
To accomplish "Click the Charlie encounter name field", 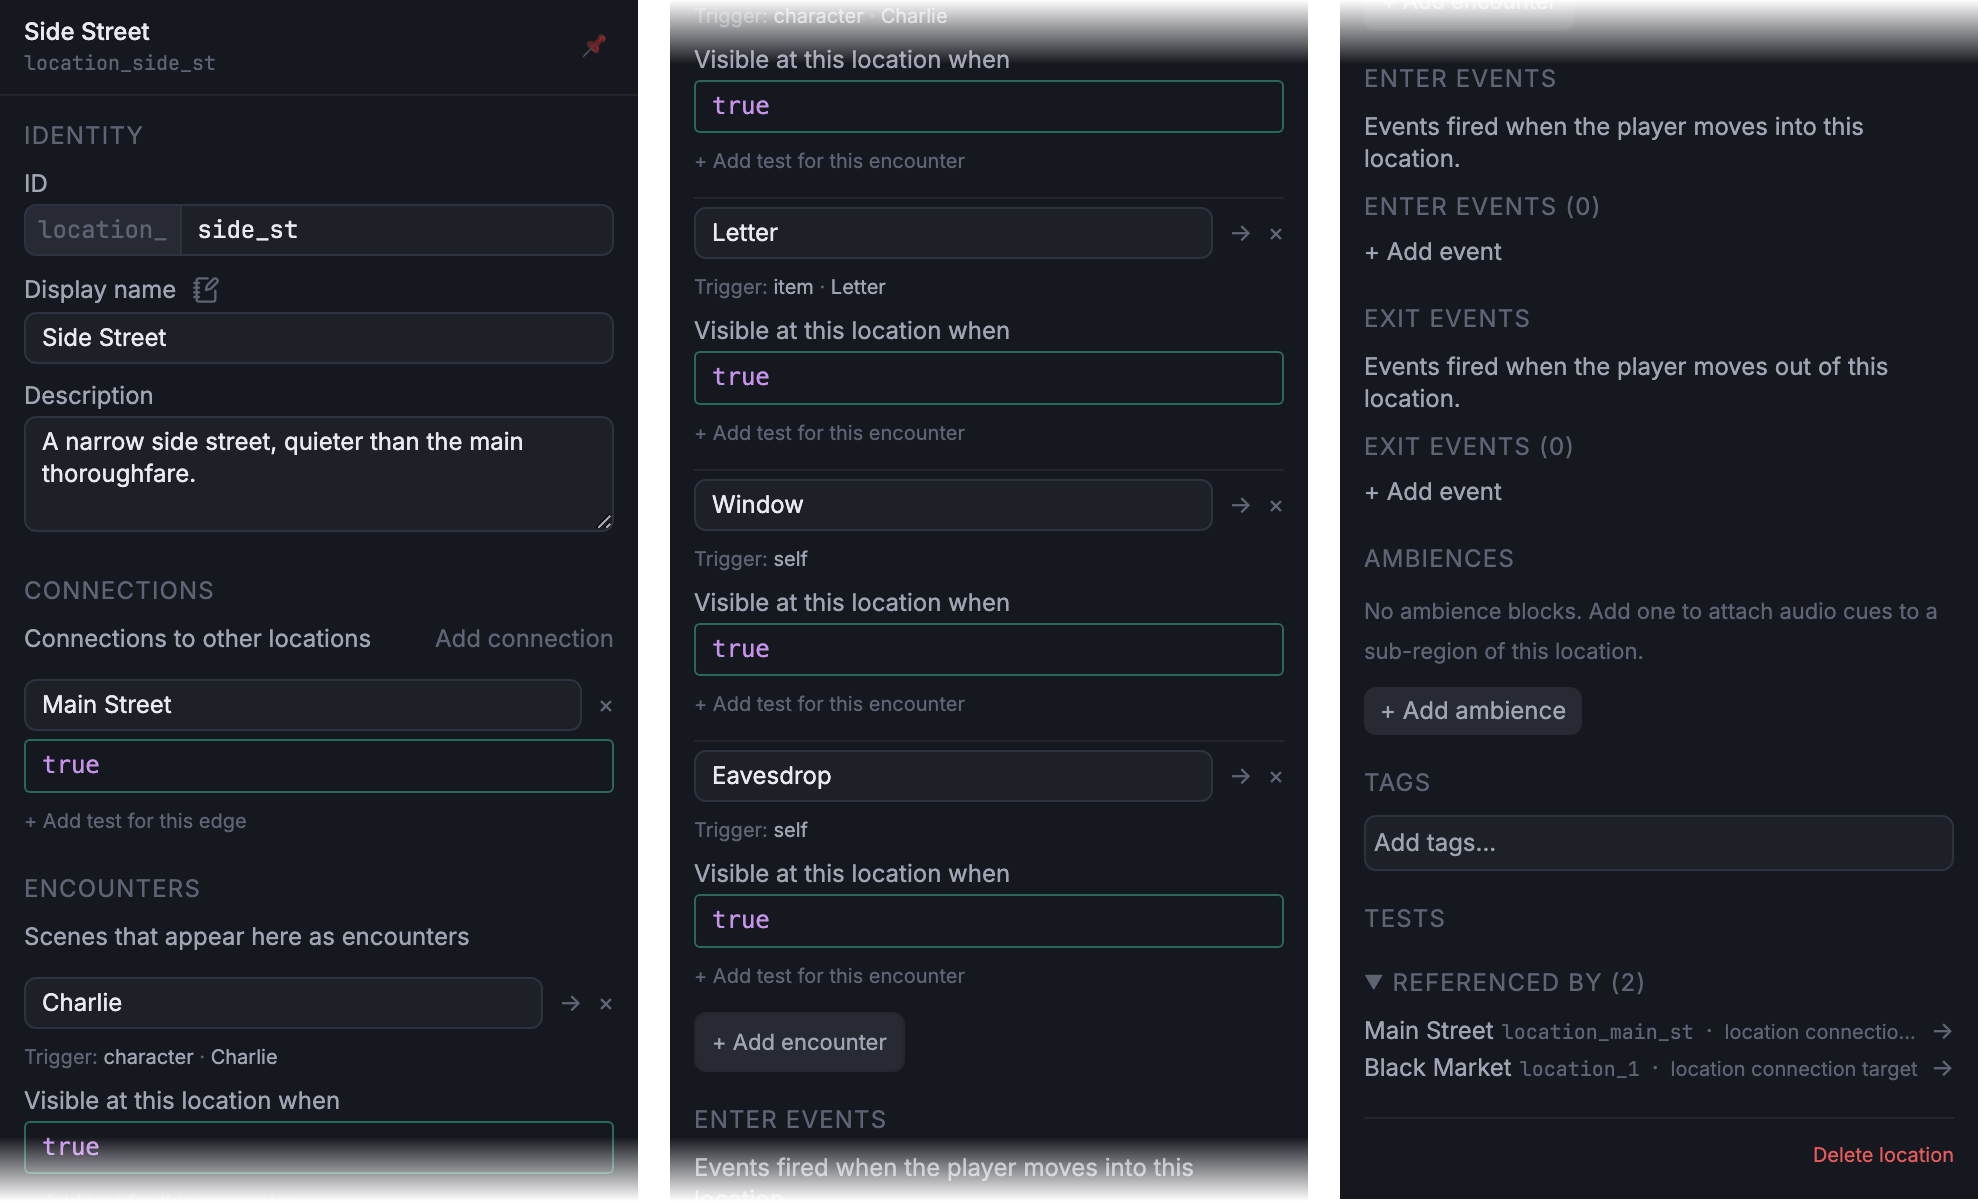I will tap(283, 1003).
